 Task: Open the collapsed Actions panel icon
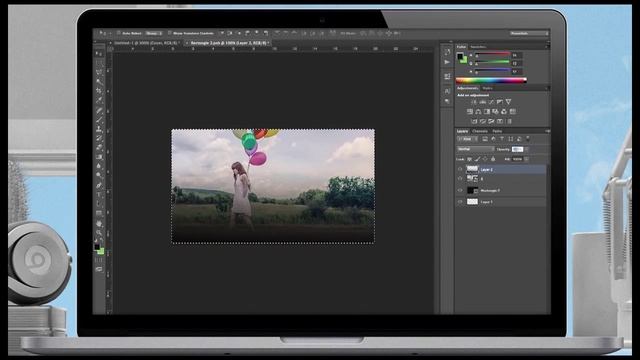click(447, 62)
